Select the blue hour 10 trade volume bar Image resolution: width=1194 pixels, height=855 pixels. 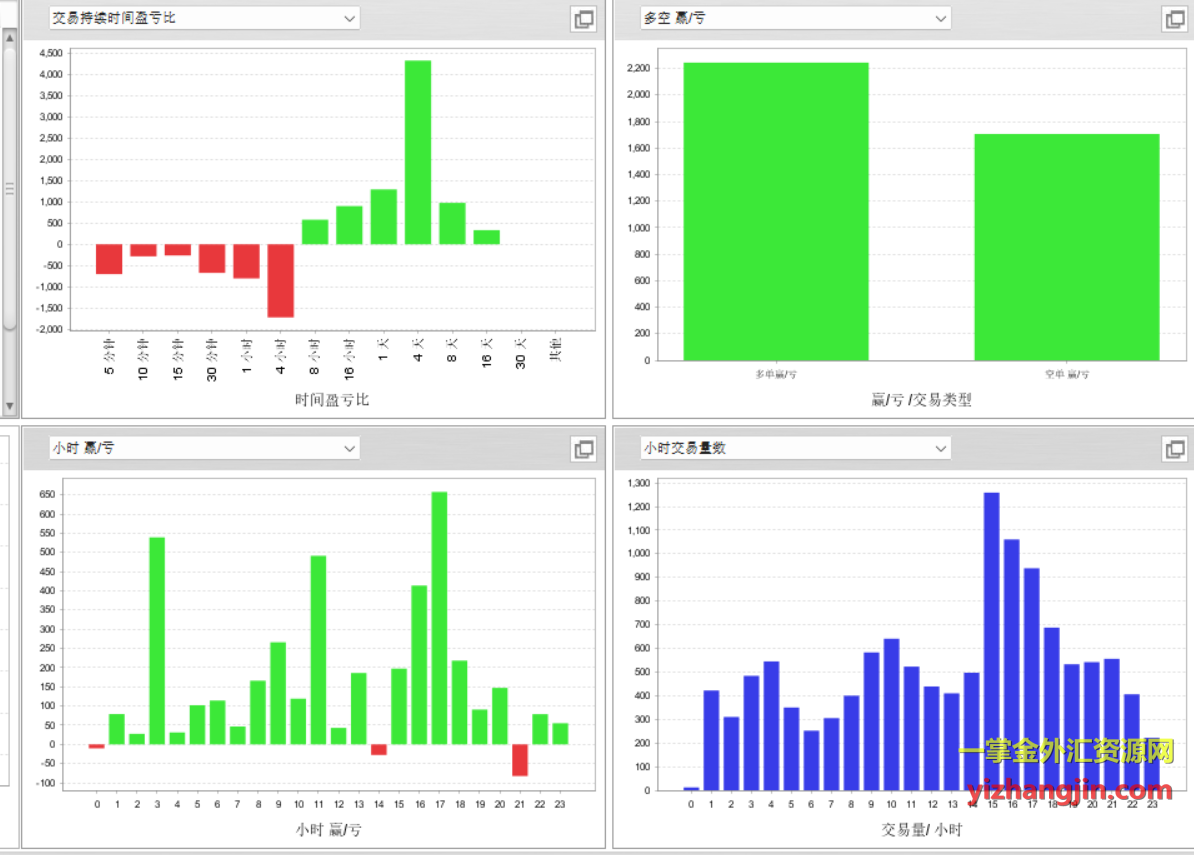(x=891, y=714)
